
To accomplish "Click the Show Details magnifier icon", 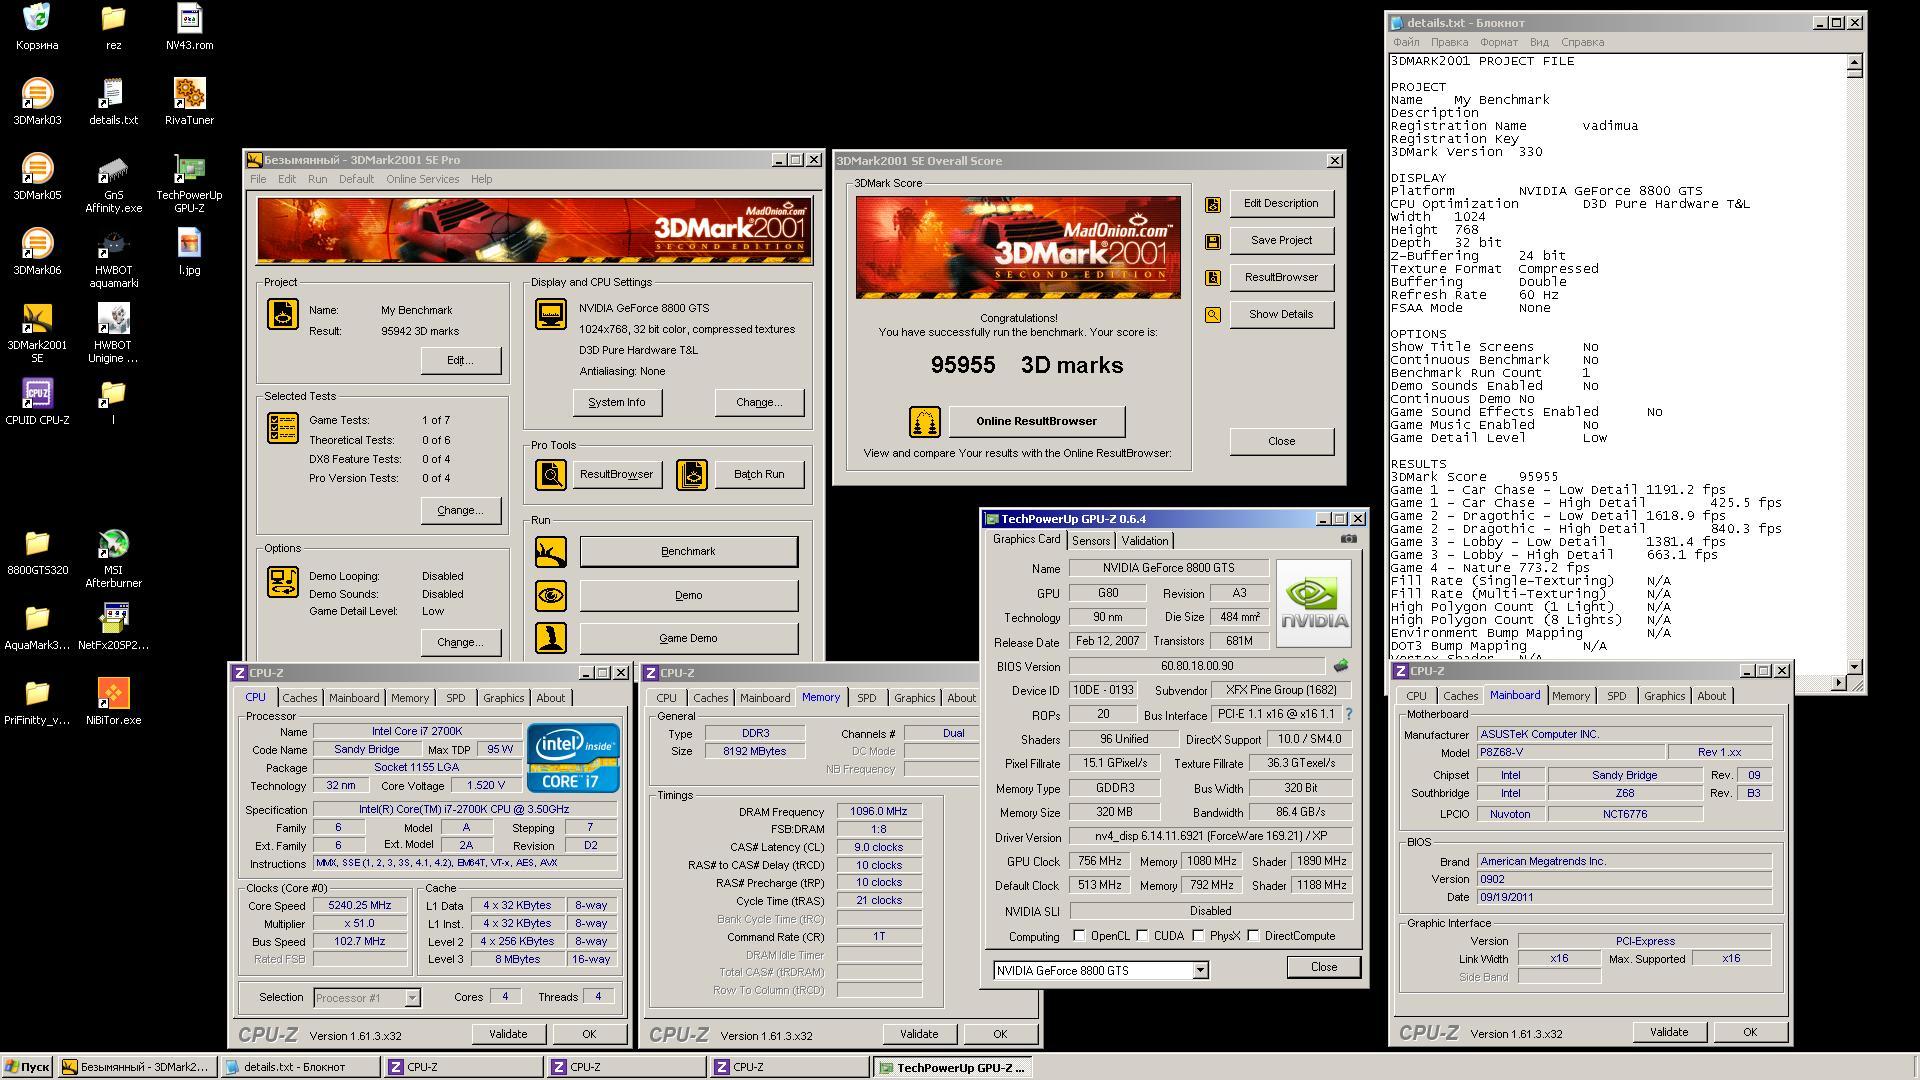I will point(1213,315).
